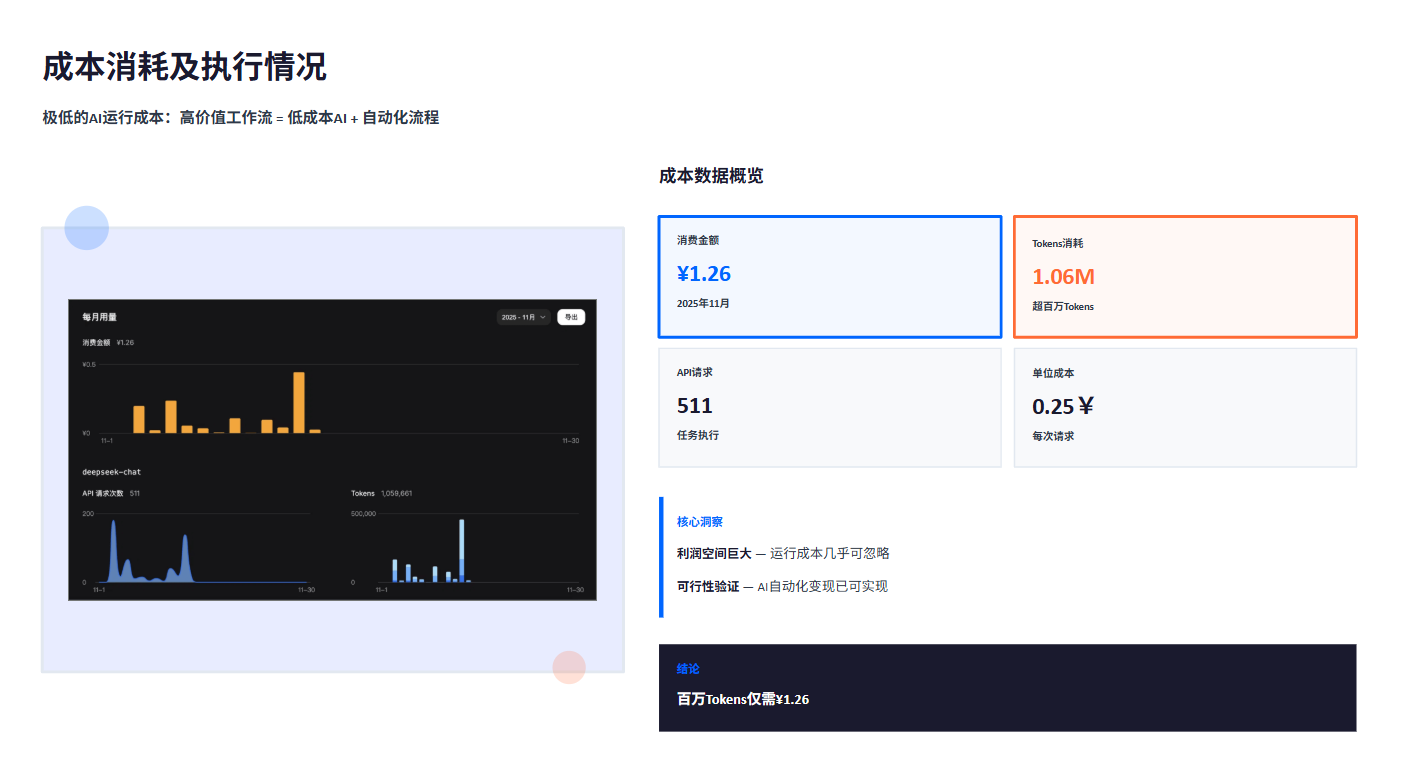This screenshot has width=1410, height=764.
Task: Open the 2025 - 11月 month dropdown
Action: click(524, 317)
